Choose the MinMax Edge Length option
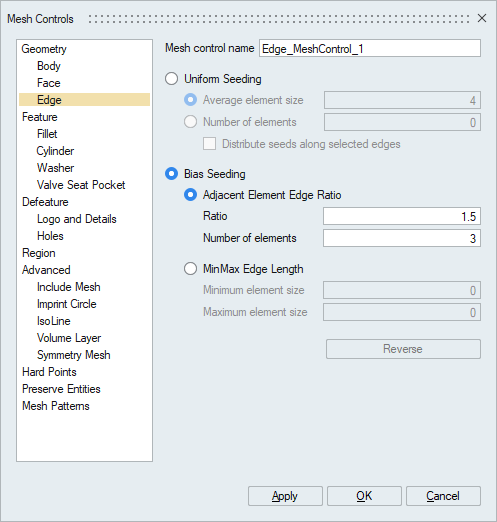The width and height of the screenshot is (497, 522). tap(190, 269)
